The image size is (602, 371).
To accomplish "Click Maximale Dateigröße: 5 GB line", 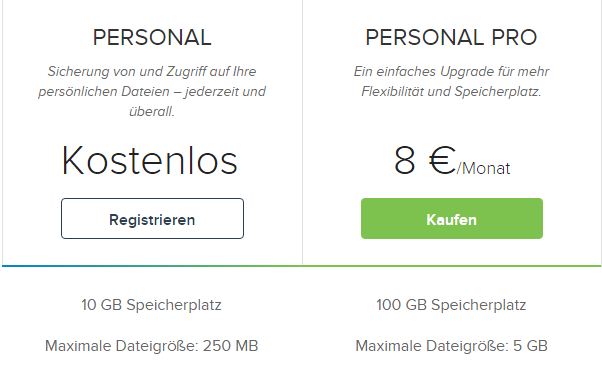I will [452, 346].
